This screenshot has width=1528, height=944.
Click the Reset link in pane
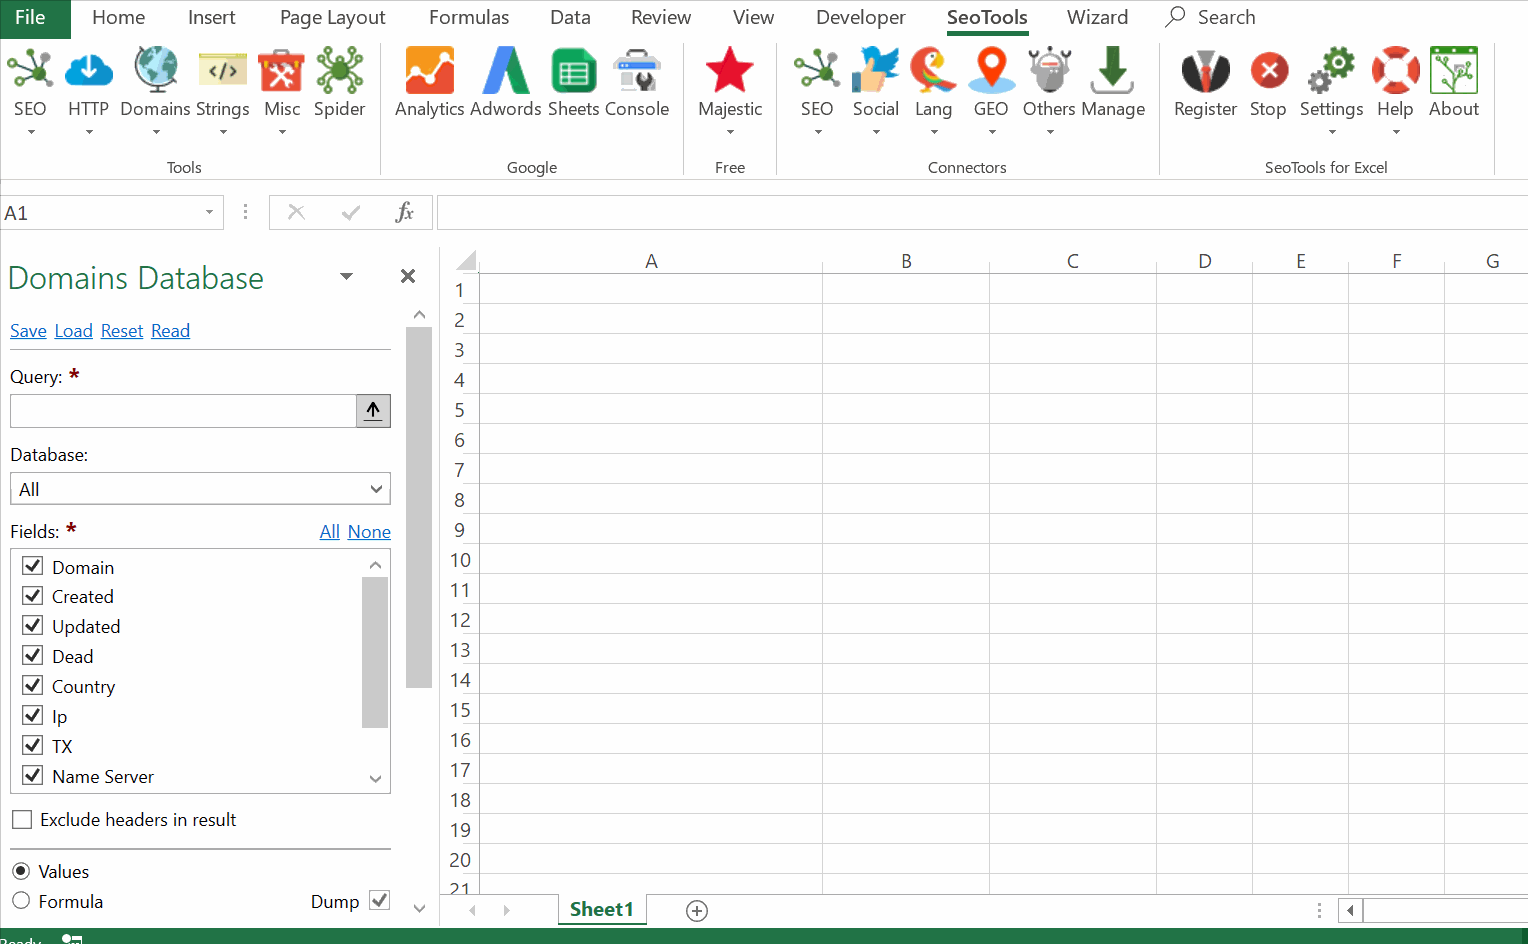(x=122, y=331)
